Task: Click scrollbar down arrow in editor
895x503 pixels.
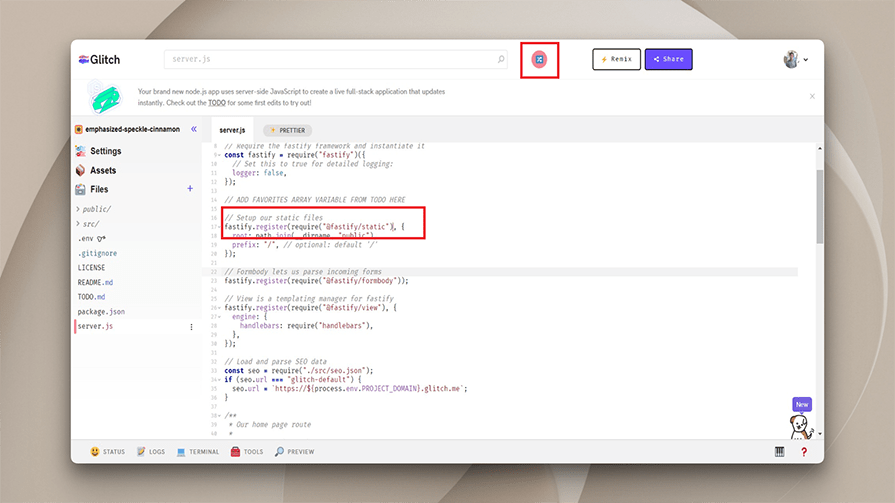Action: [820, 434]
